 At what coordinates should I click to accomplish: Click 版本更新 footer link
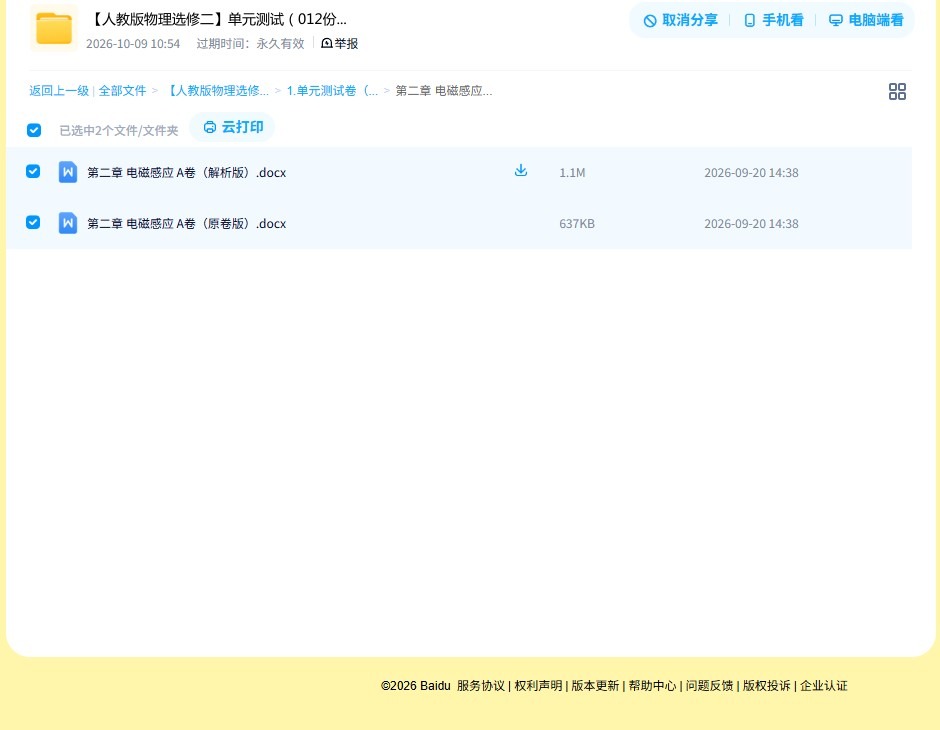pyautogui.click(x=595, y=686)
